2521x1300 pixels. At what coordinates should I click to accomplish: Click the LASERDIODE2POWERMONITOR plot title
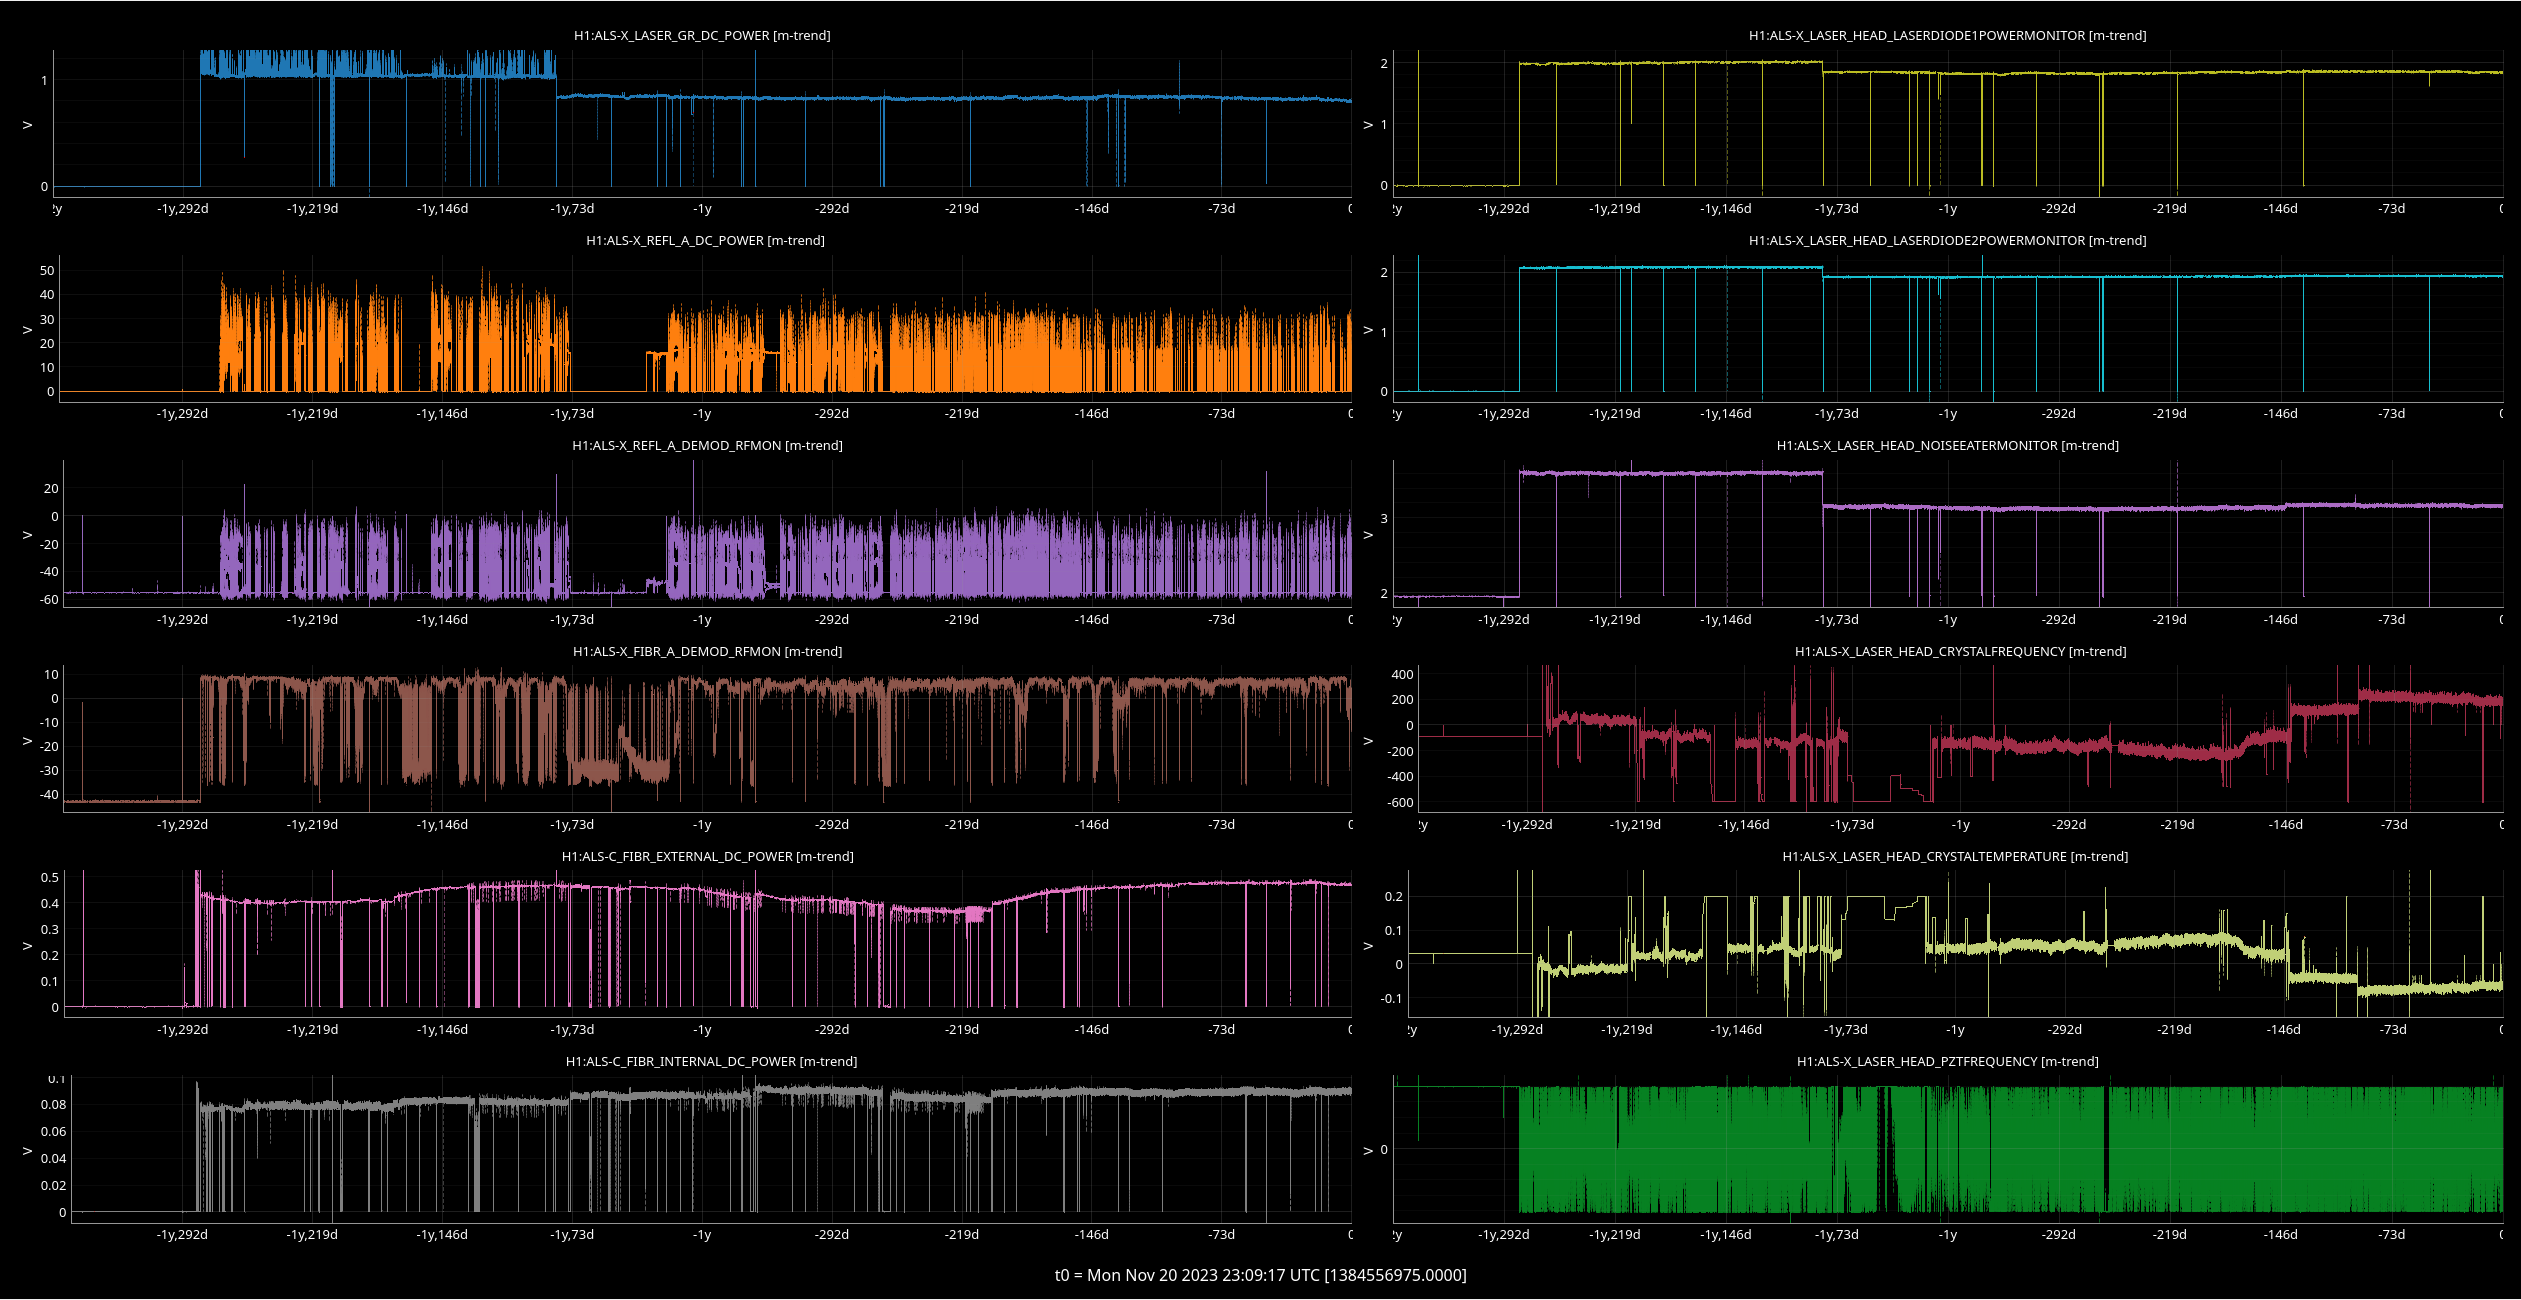coord(1947,240)
